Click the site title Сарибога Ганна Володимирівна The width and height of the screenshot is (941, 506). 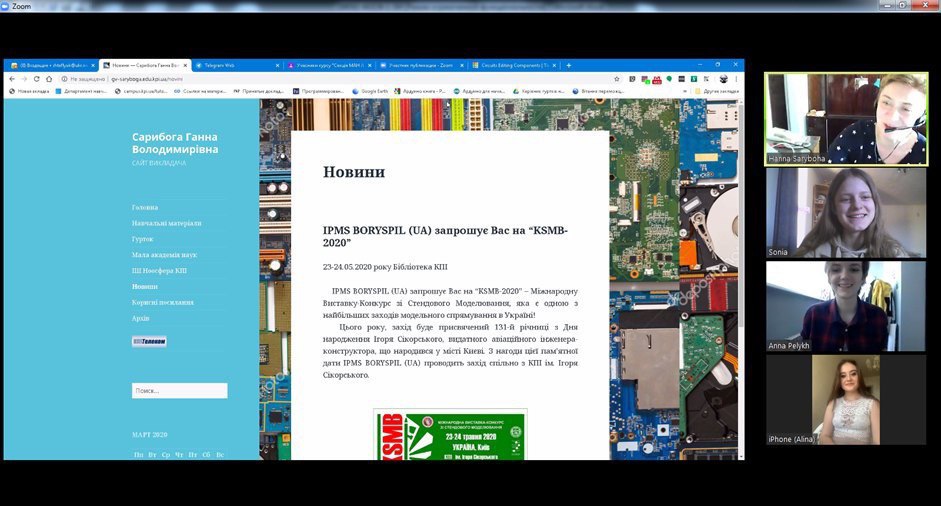(175, 143)
